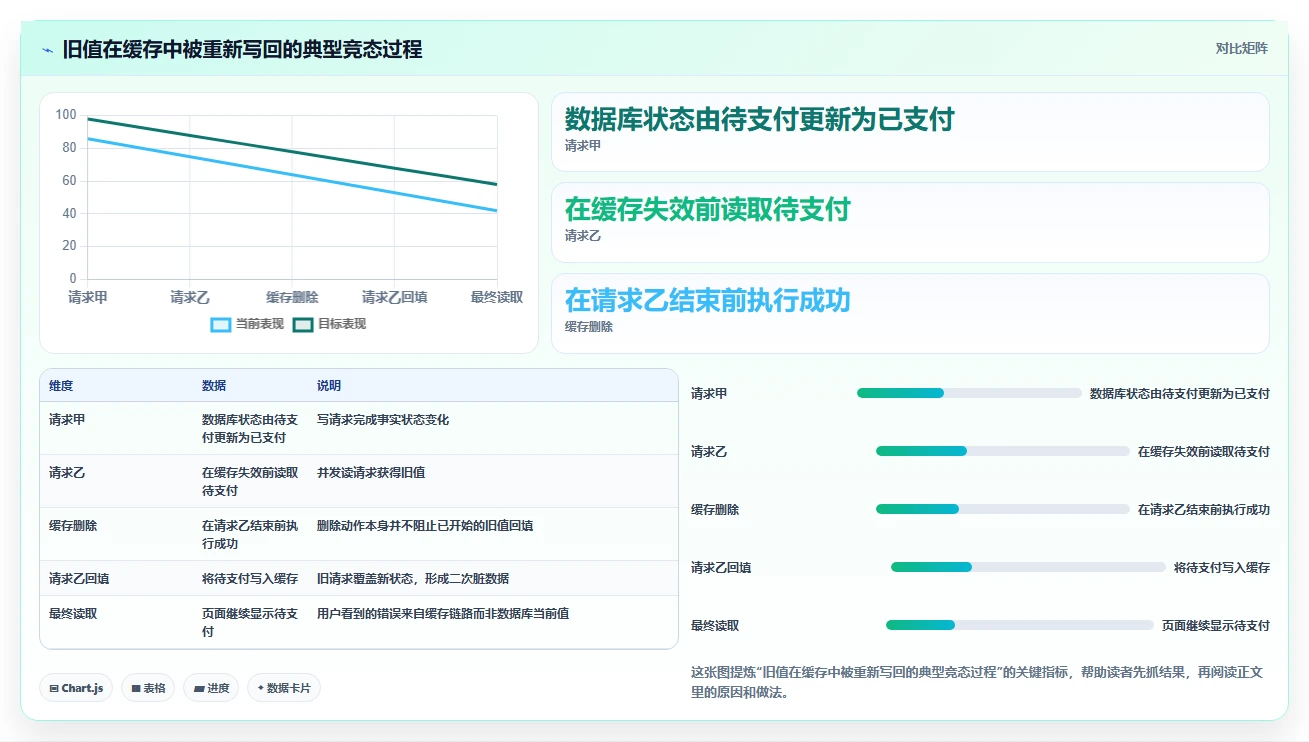Click the card 在缓存失效前读取待支付

[910, 222]
